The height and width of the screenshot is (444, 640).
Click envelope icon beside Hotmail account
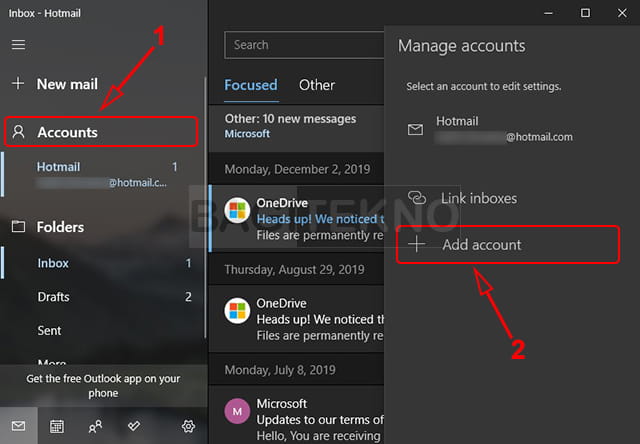point(416,129)
